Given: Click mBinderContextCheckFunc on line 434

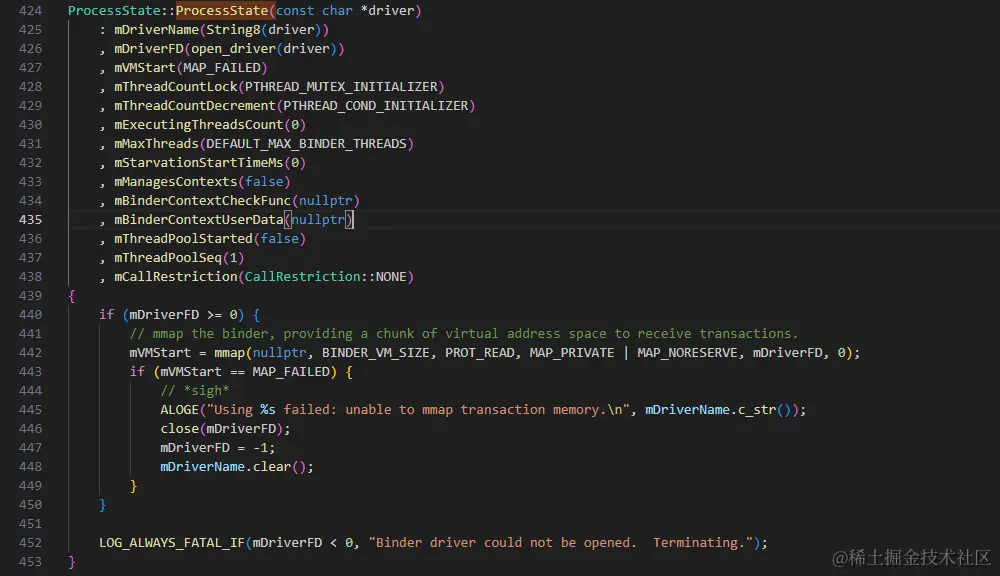Looking at the screenshot, I should coord(202,201).
